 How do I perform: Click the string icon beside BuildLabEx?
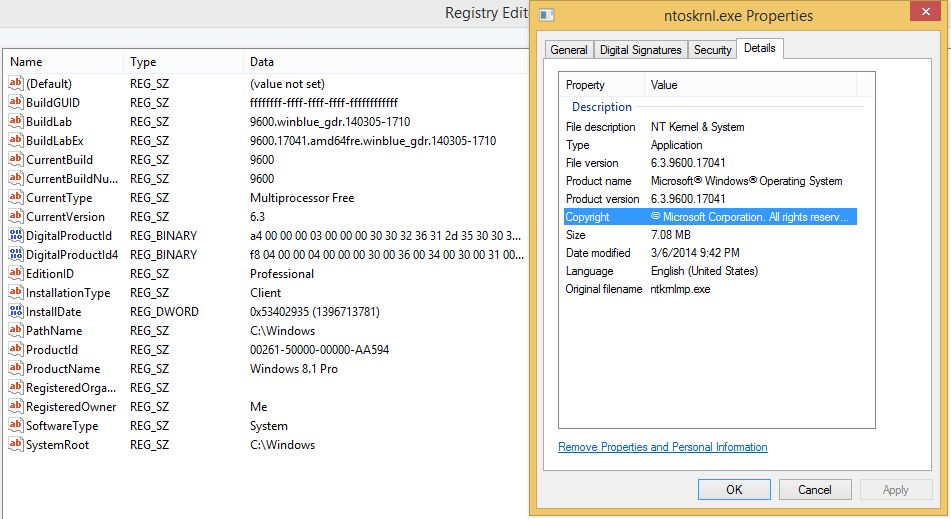[16, 140]
